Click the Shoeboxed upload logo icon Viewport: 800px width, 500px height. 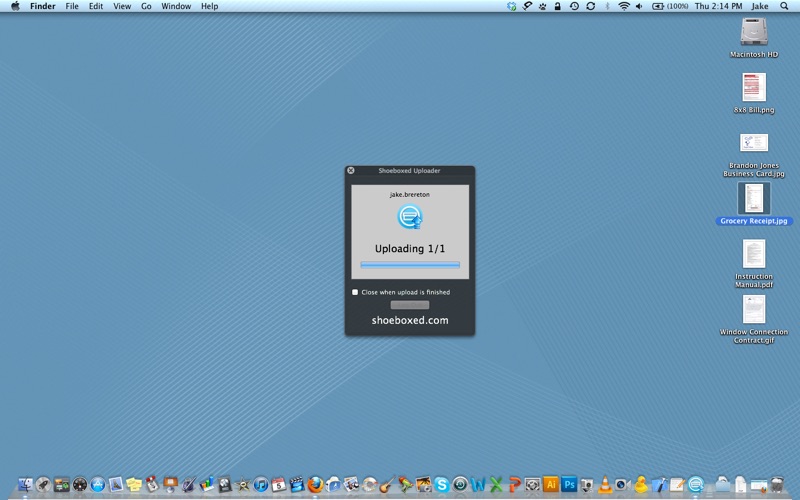point(410,217)
